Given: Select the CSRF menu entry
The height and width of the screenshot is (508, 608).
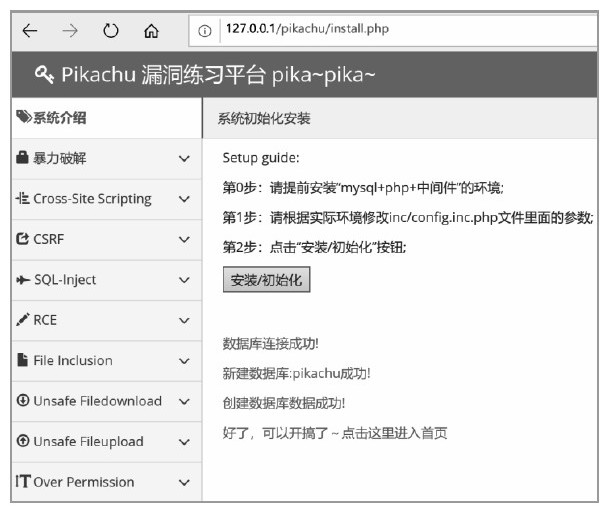Looking at the screenshot, I should click(x=107, y=239).
